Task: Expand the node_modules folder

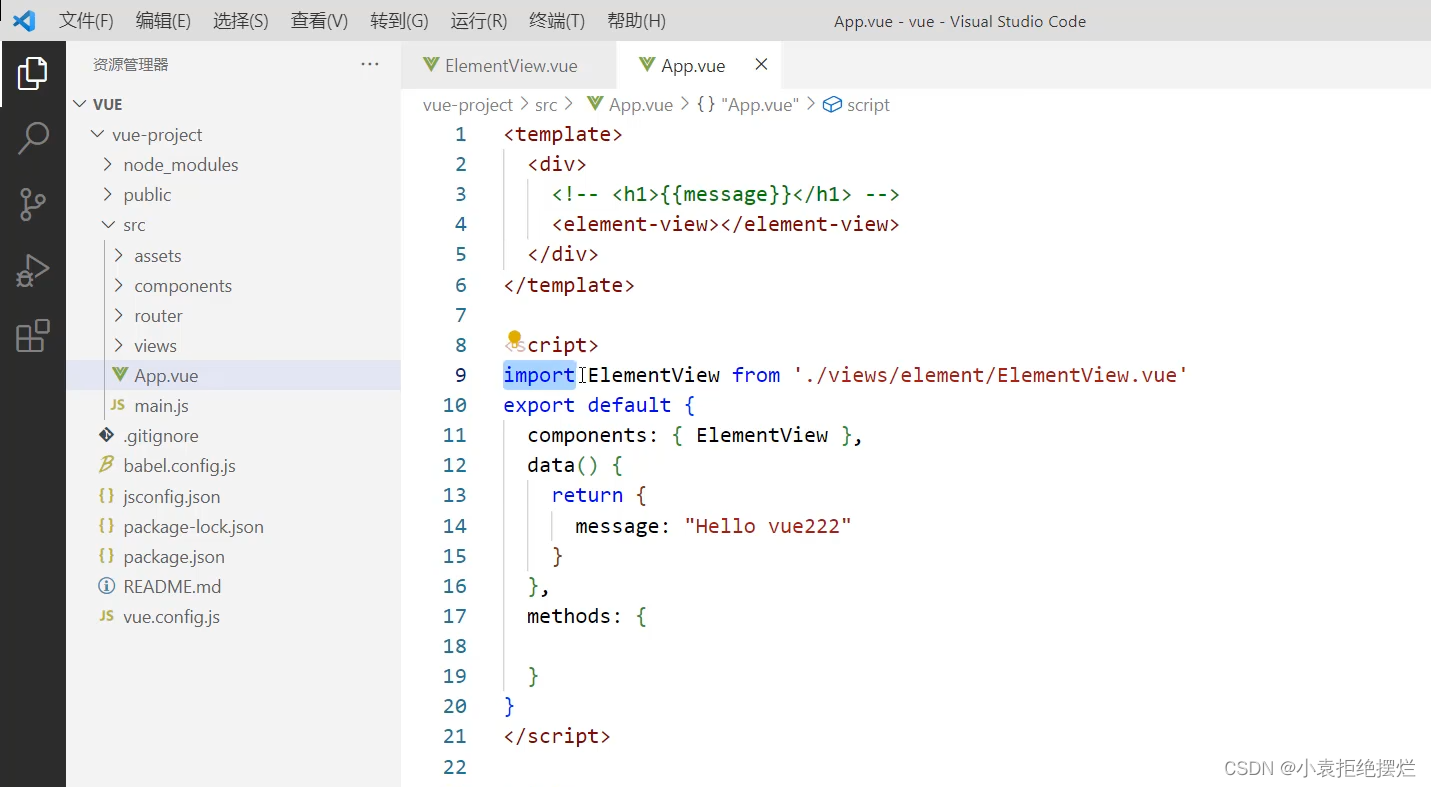Action: pyautogui.click(x=108, y=164)
